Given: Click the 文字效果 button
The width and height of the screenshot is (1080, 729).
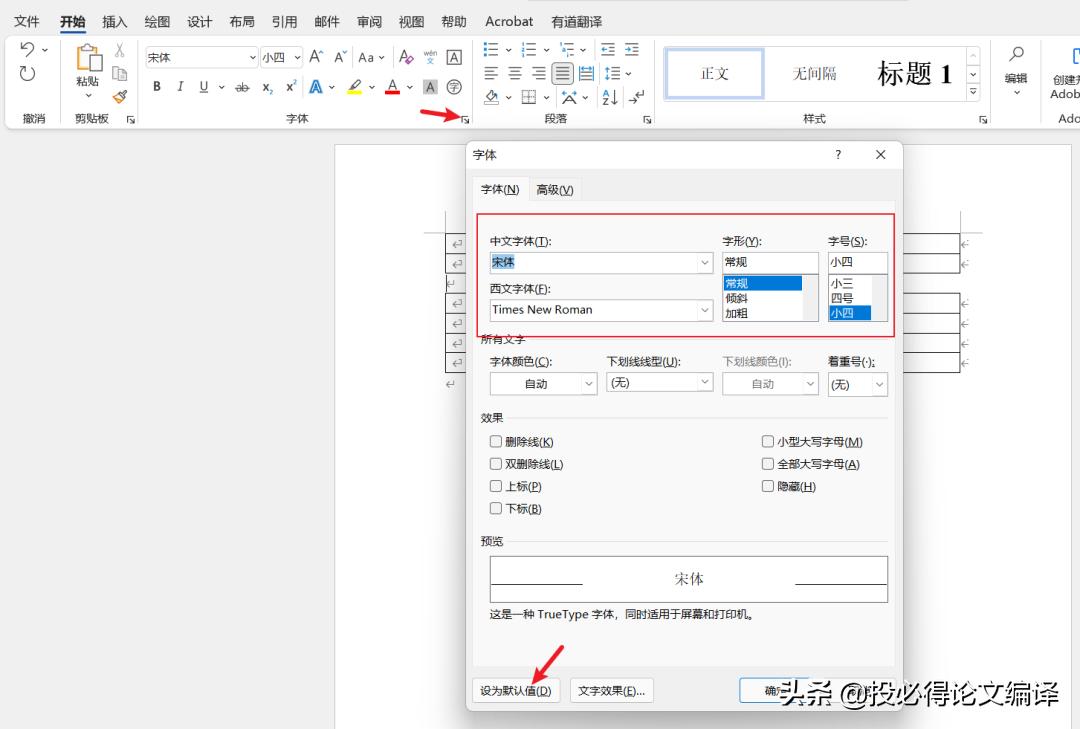Looking at the screenshot, I should (610, 690).
